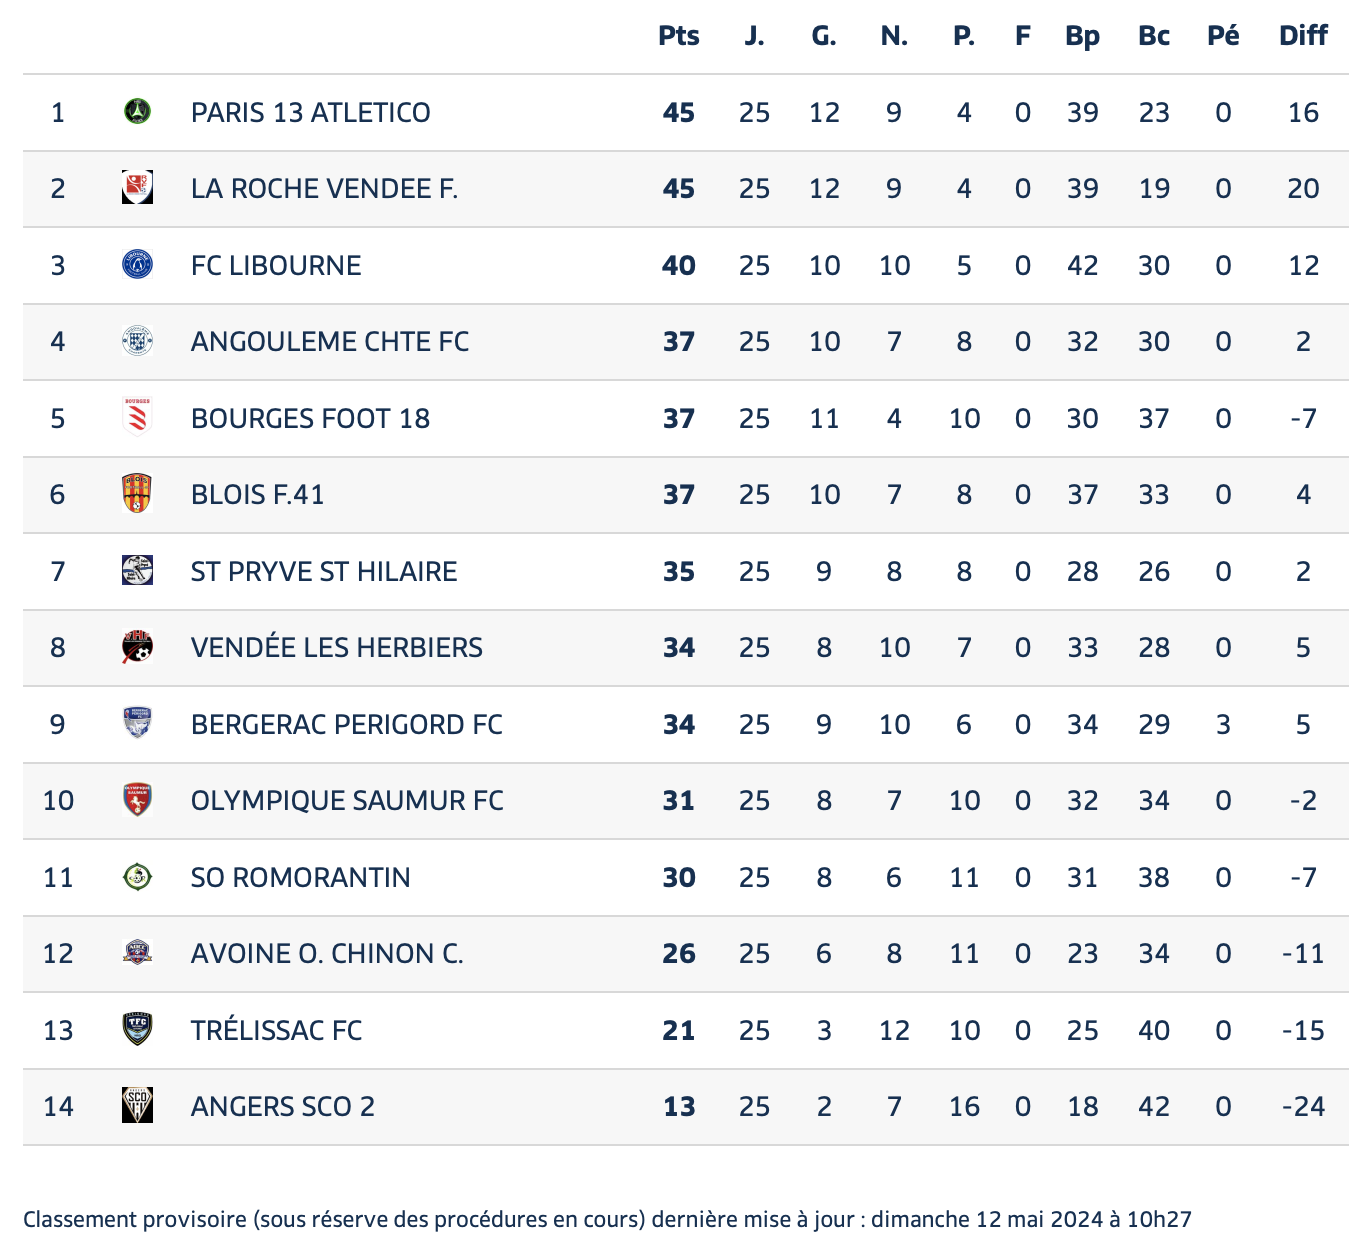Screen dimensions: 1350x1250
Task: Open the PARIS 13 ATLETICO team name
Action: tap(311, 112)
